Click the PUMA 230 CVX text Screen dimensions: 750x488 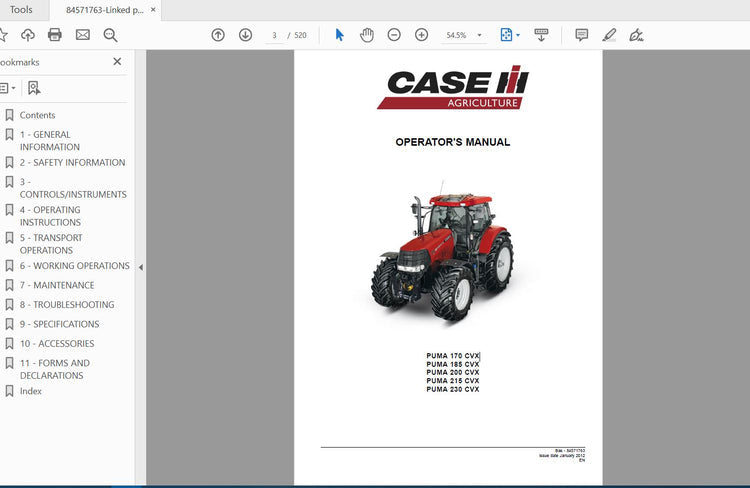tap(452, 389)
